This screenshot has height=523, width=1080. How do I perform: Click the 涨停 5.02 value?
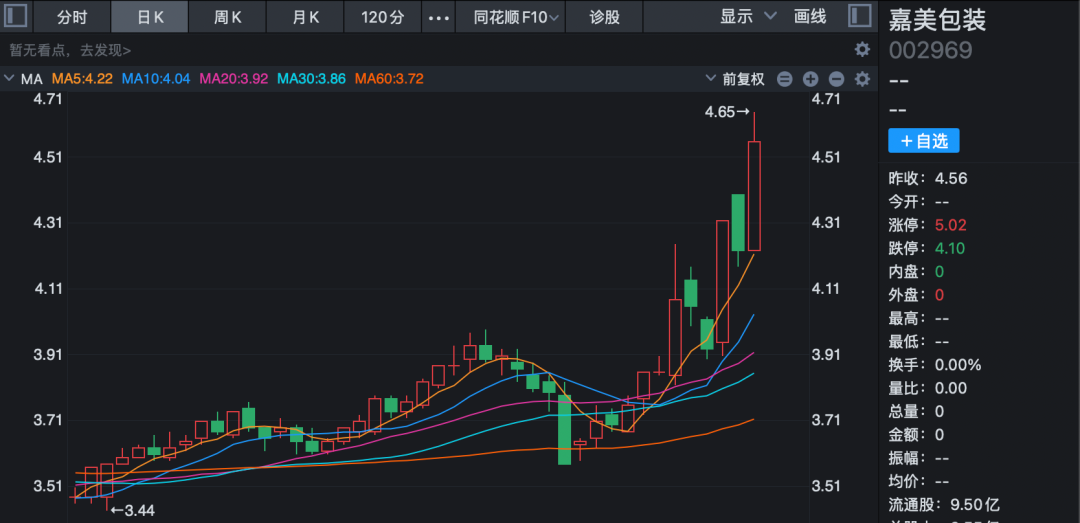coord(951,225)
